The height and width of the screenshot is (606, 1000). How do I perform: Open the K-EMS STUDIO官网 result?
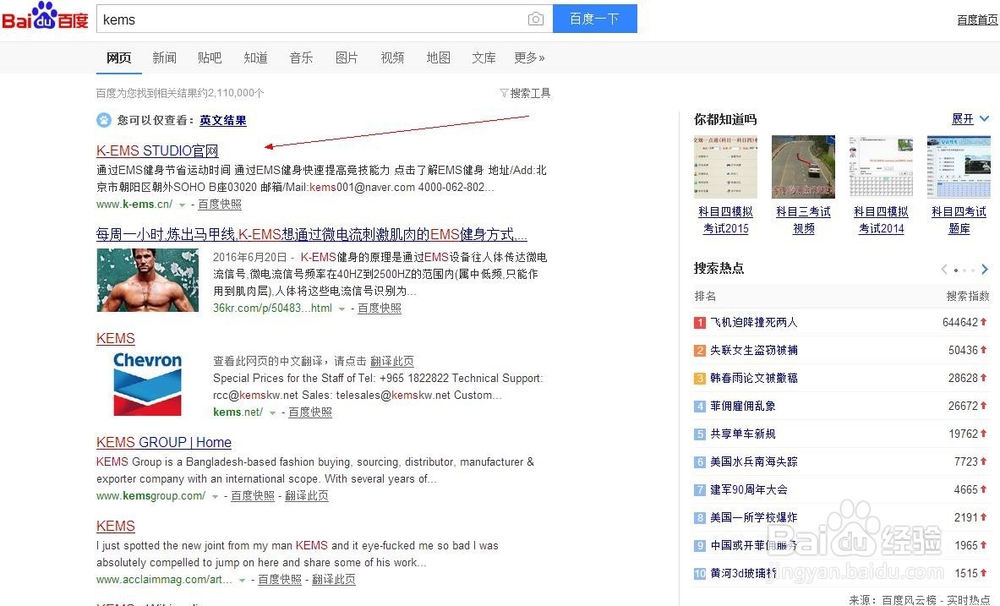coord(158,151)
